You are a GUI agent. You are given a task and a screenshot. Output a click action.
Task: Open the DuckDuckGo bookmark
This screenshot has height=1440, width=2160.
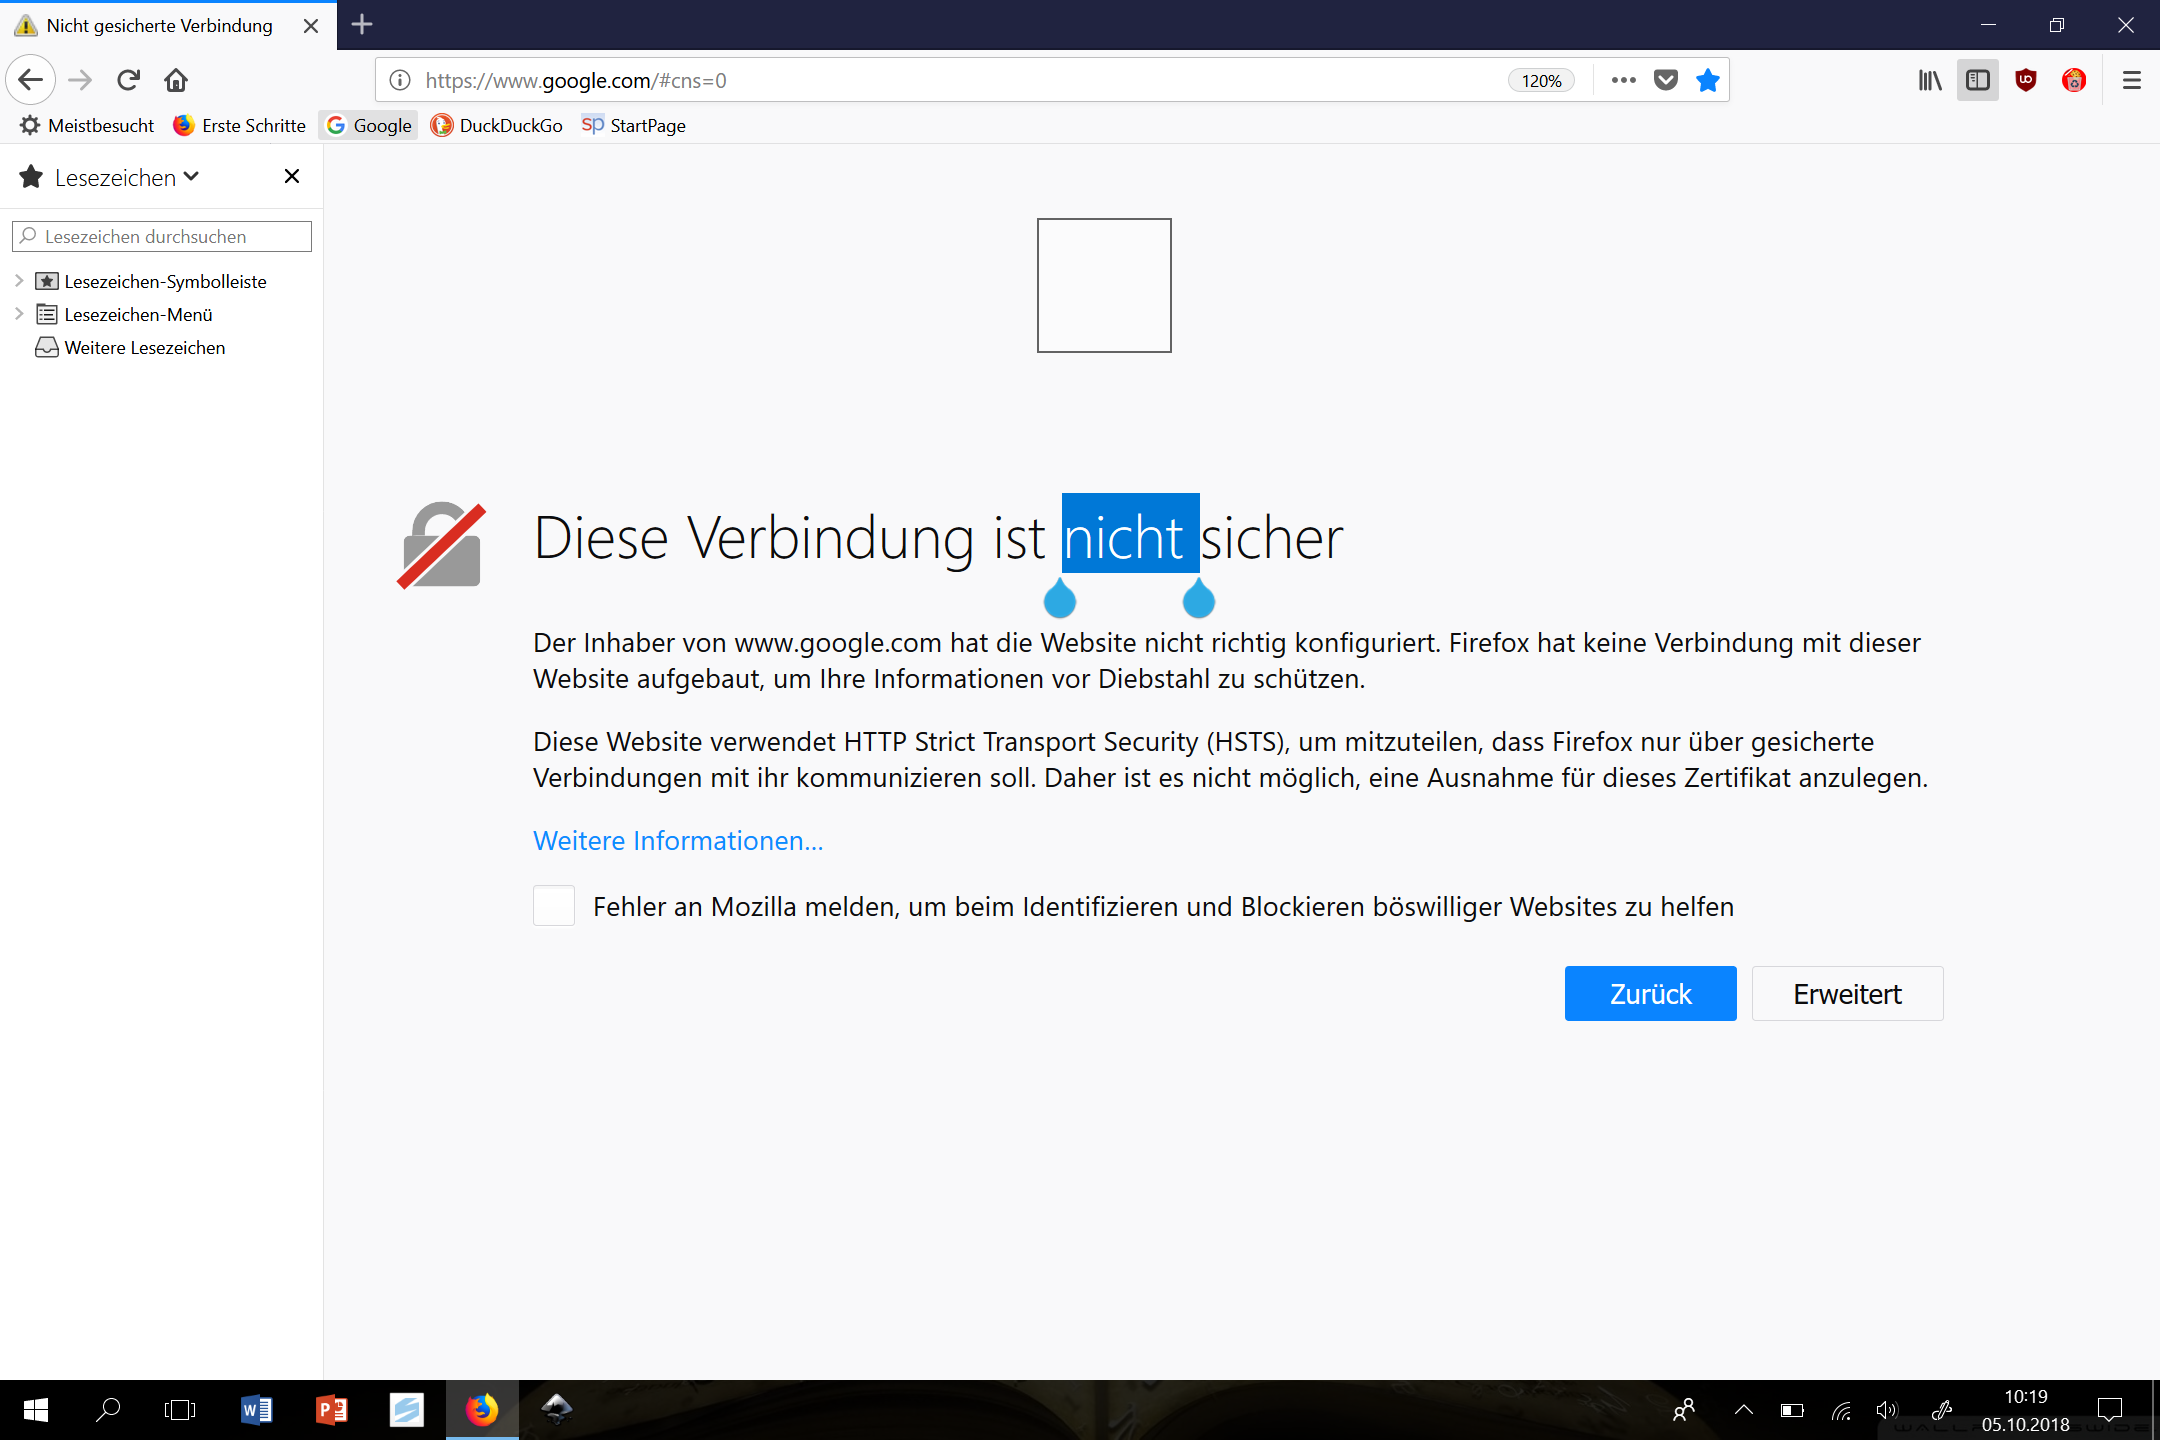pyautogui.click(x=497, y=125)
